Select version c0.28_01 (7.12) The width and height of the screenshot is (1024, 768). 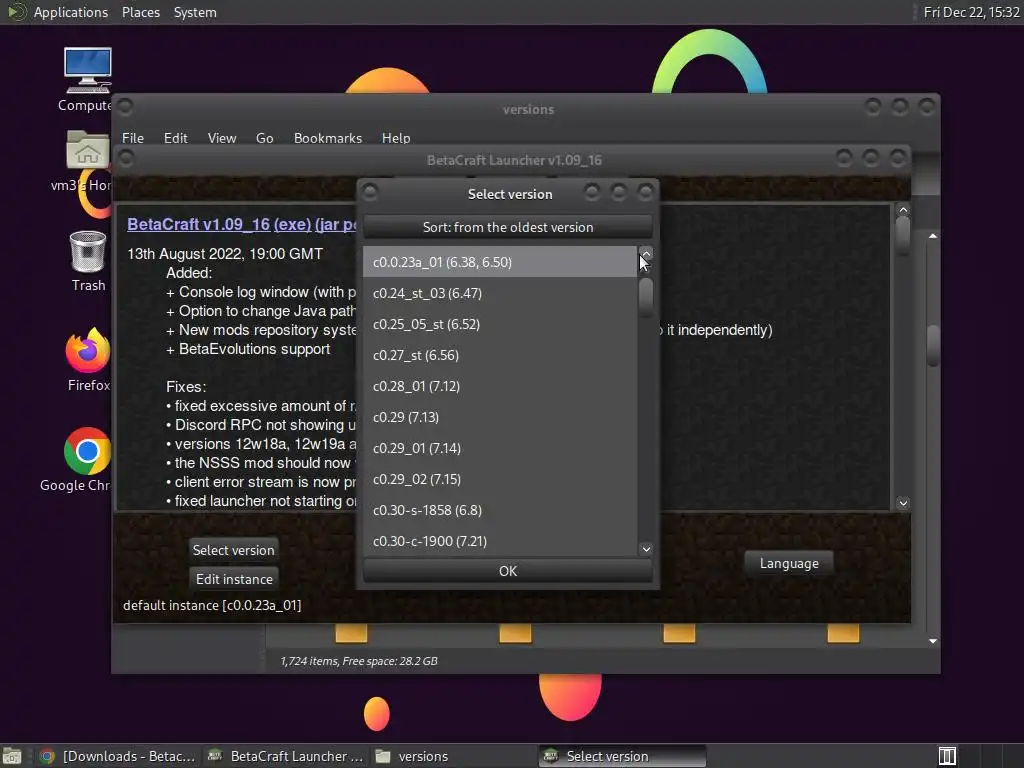click(500, 386)
